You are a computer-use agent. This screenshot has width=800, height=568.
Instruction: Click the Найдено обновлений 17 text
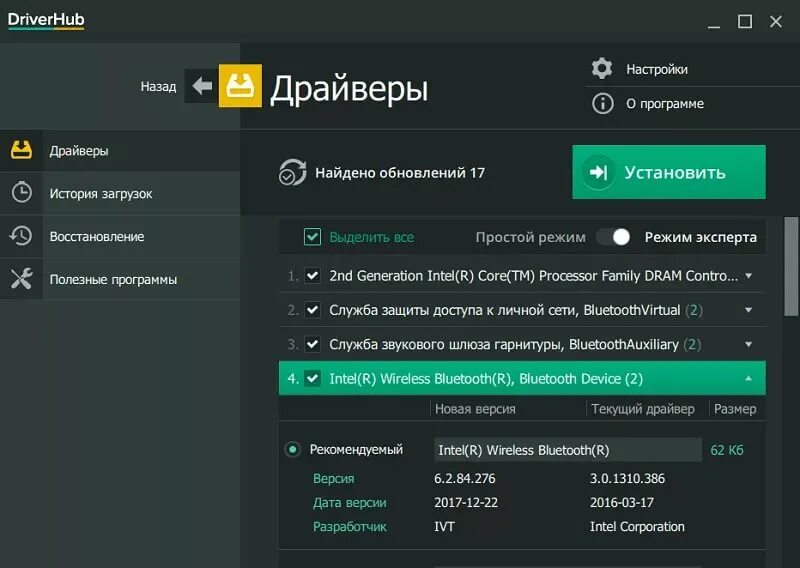click(x=399, y=172)
